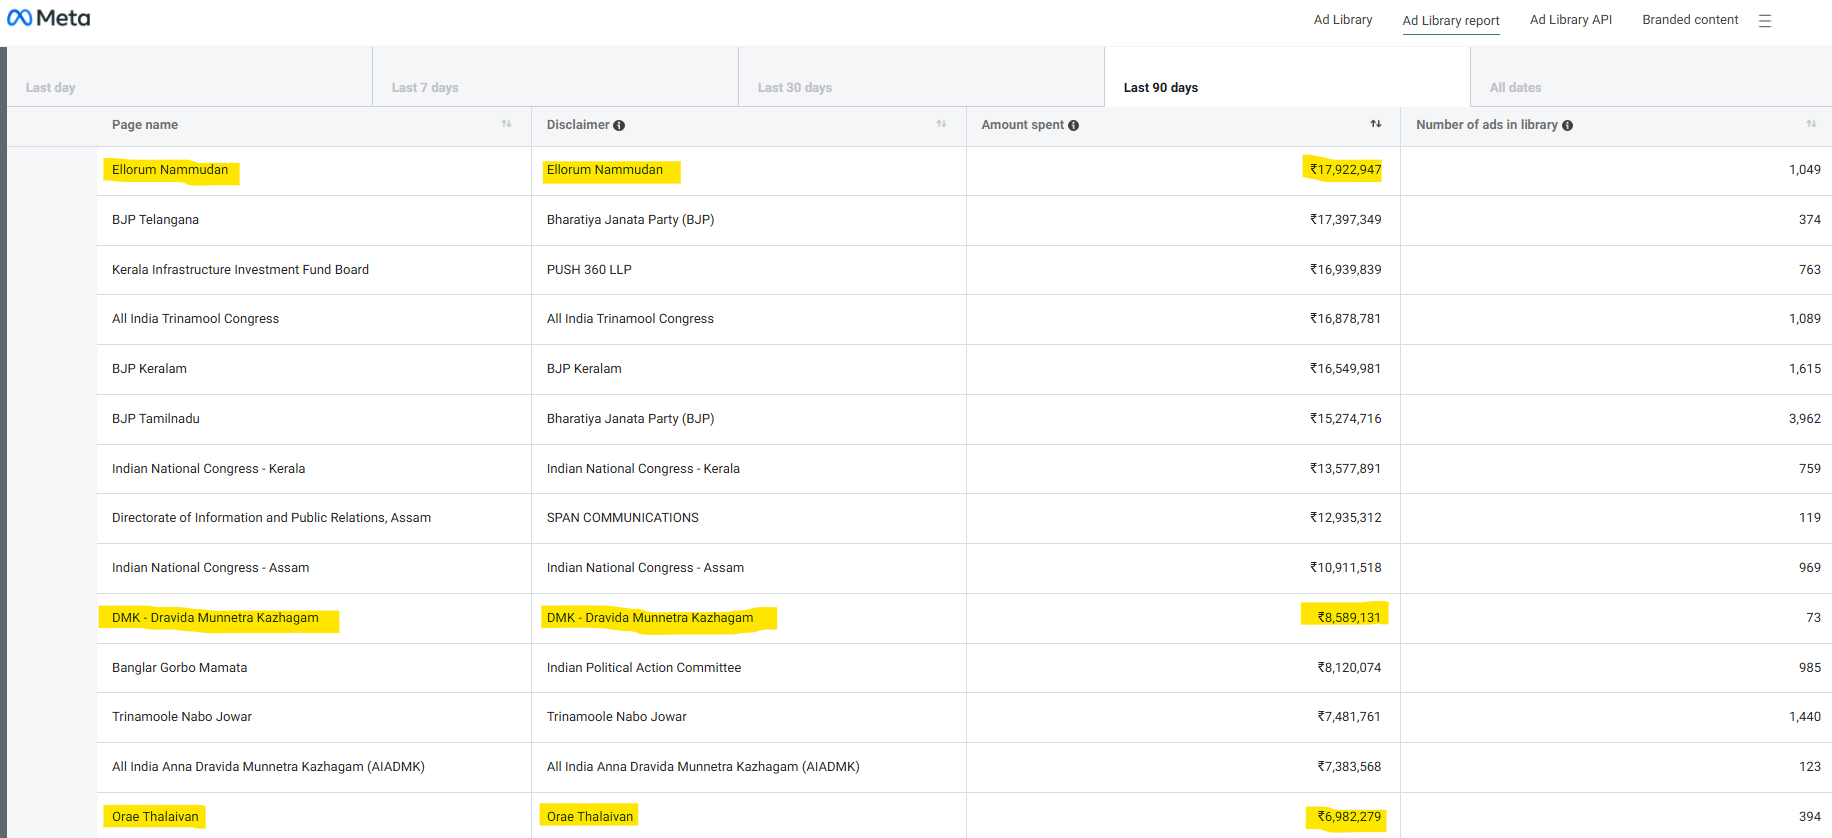Click the Disclaimer info icon

click(619, 126)
